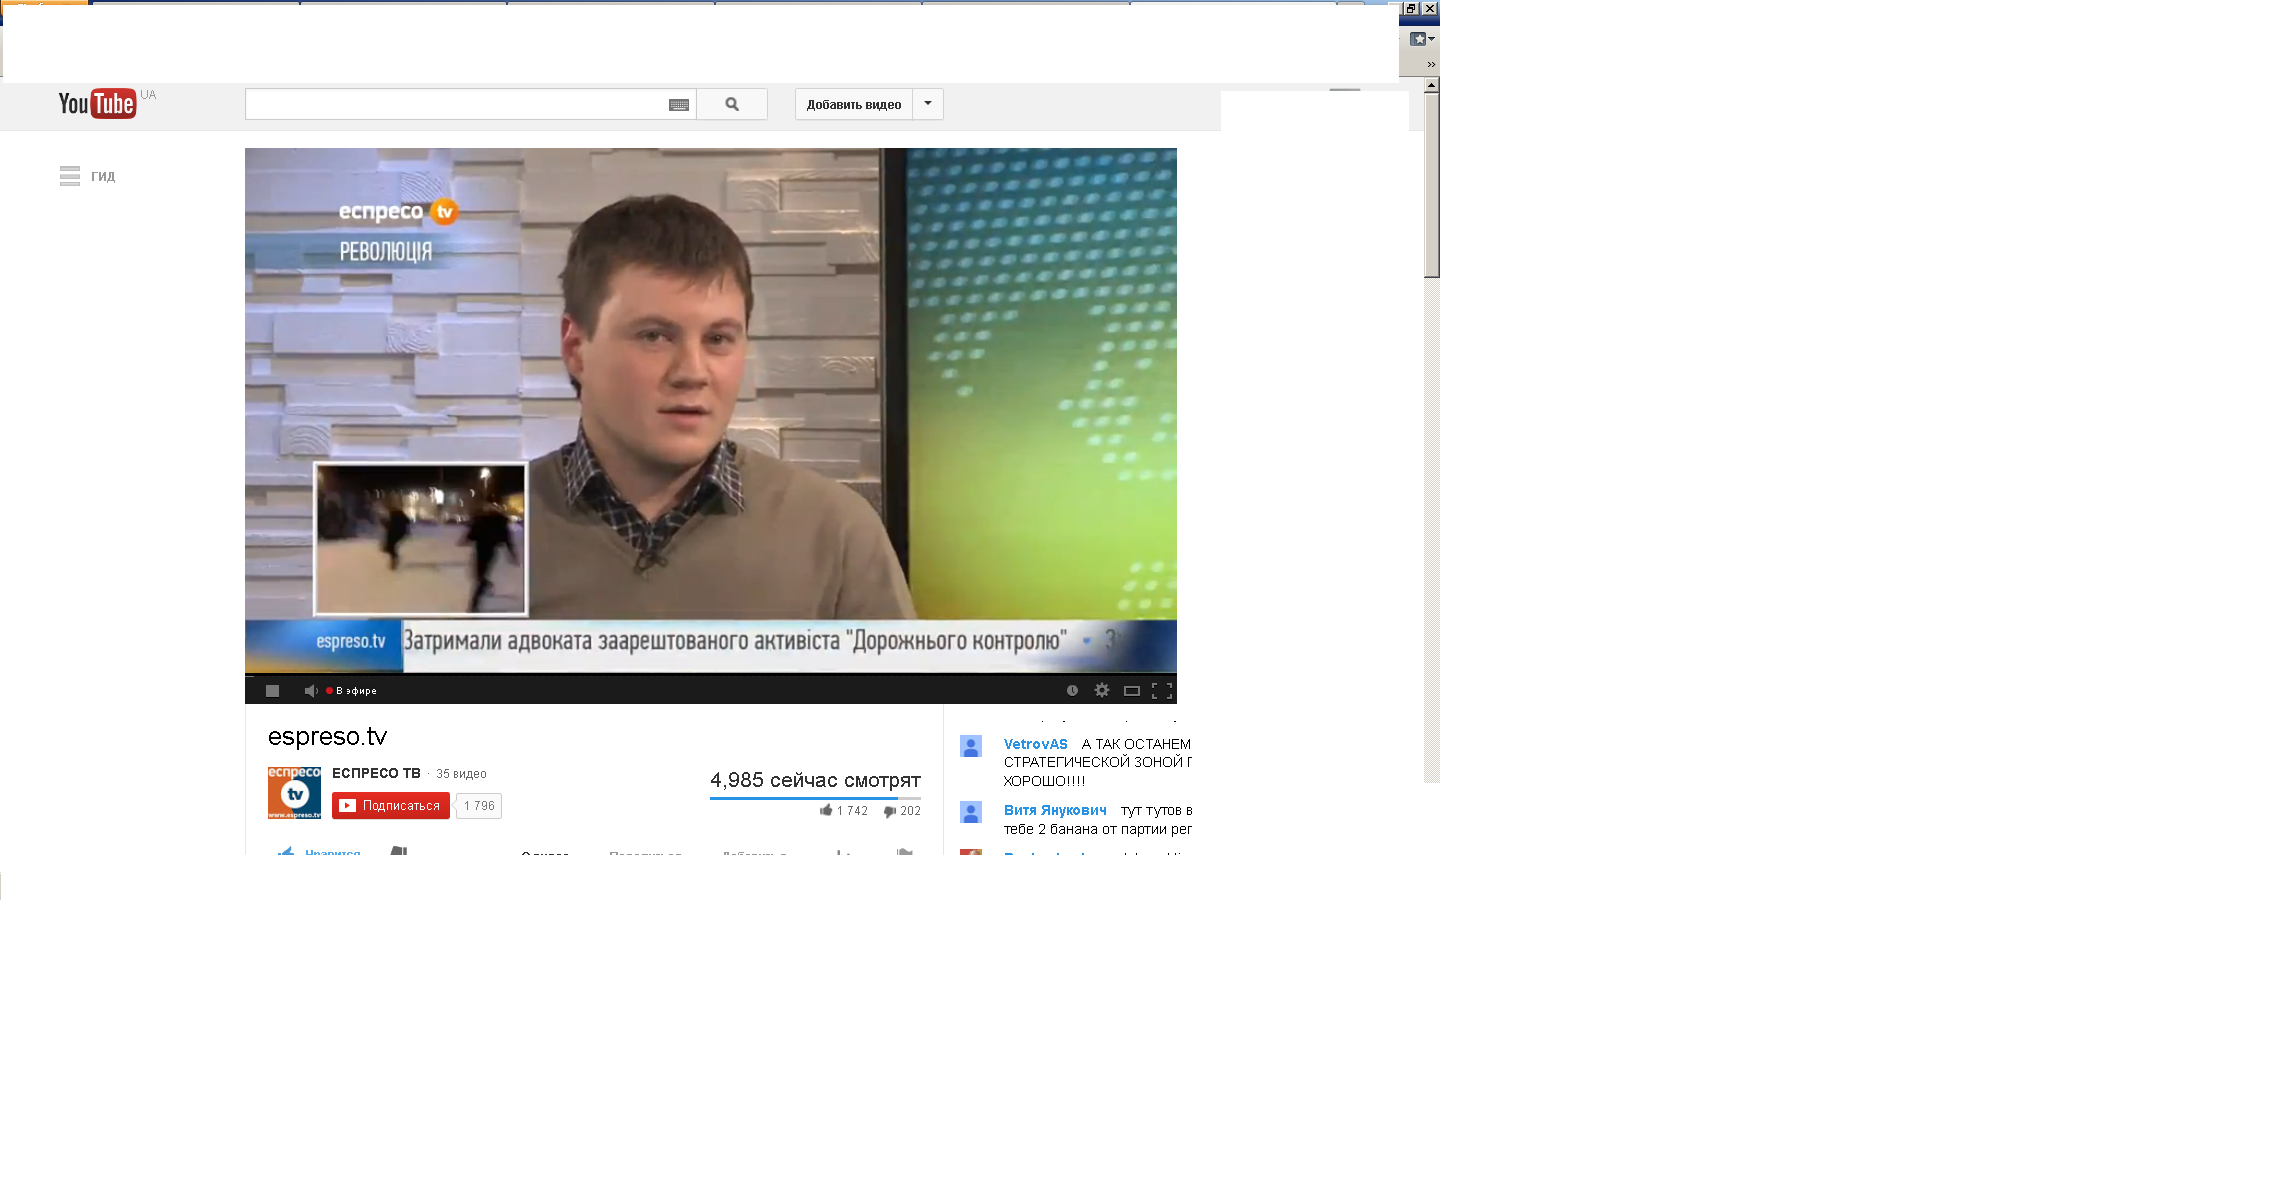Click the В эфире live indicator
2282x1194 pixels.
[x=352, y=691]
